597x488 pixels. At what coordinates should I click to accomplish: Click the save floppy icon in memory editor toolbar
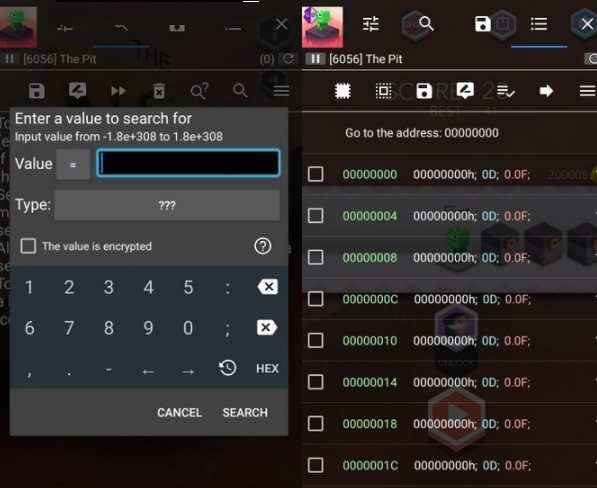tap(424, 91)
